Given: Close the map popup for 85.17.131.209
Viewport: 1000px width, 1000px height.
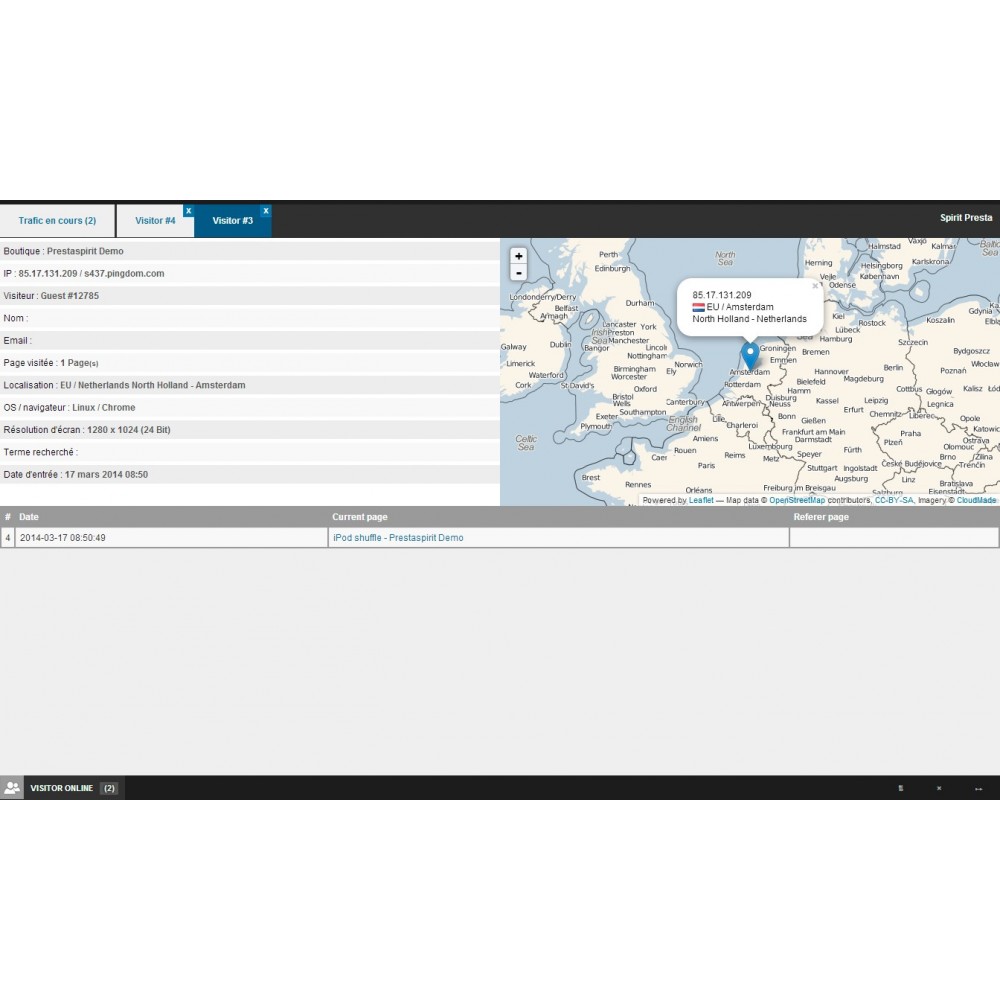Looking at the screenshot, I should pyautogui.click(x=815, y=286).
